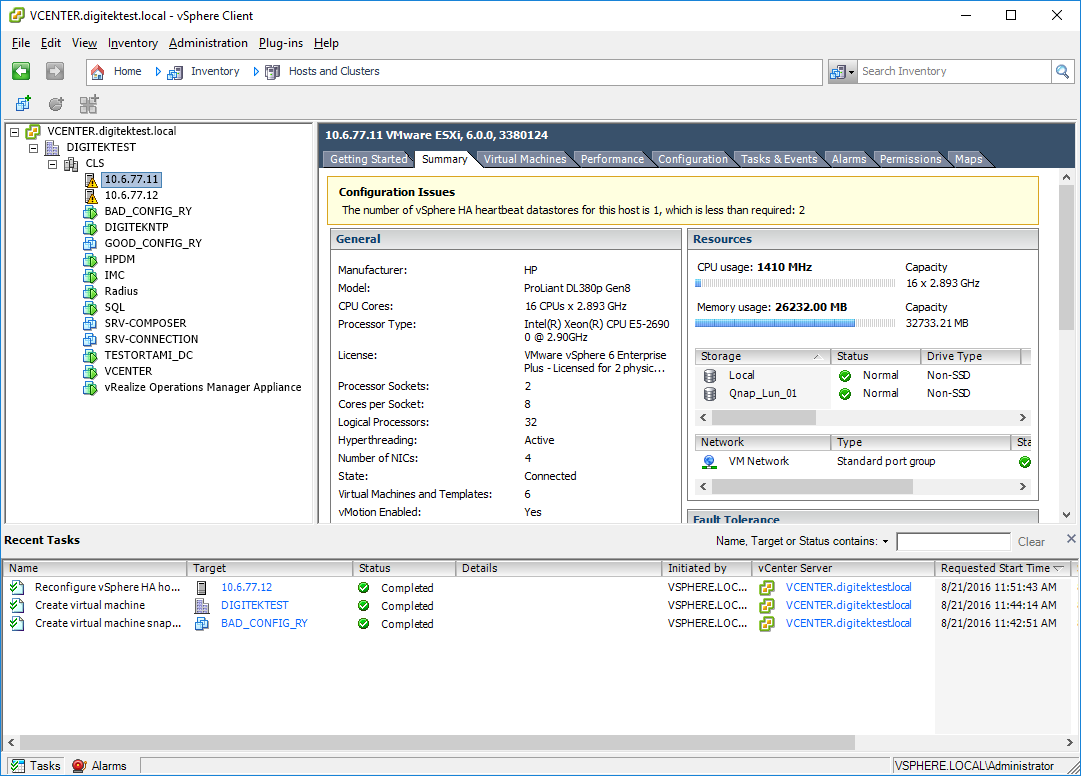The height and width of the screenshot is (776, 1081).
Task: Click the warning host icon for 10.6.77.12
Action: point(91,196)
